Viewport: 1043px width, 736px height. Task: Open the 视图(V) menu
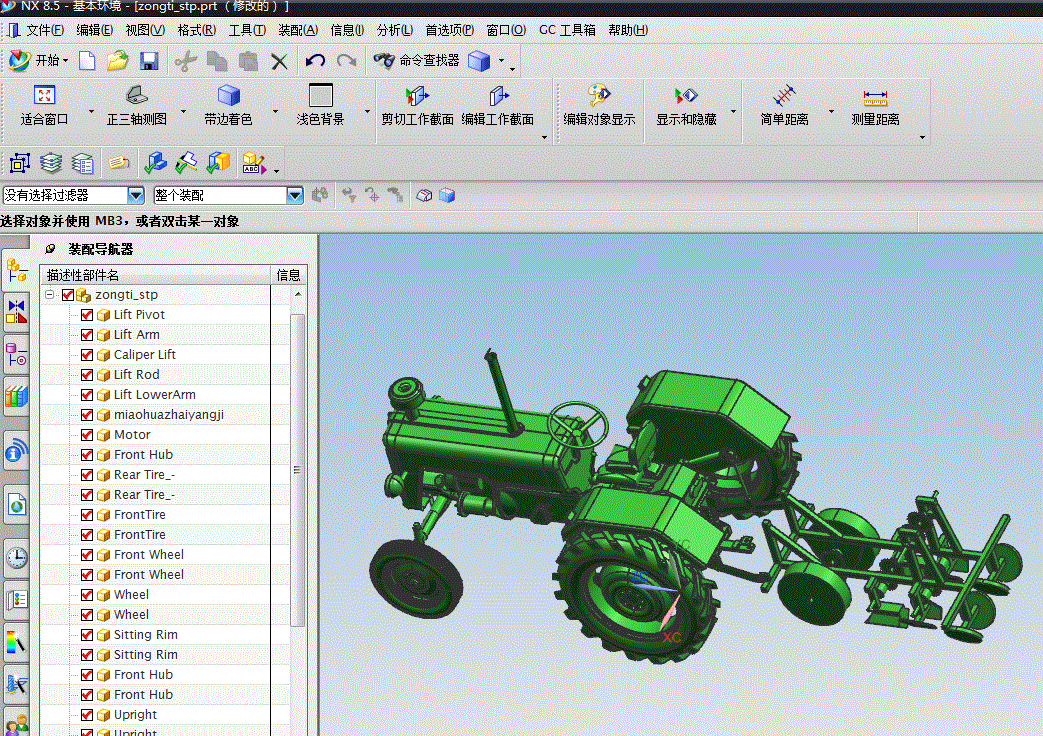click(x=145, y=31)
